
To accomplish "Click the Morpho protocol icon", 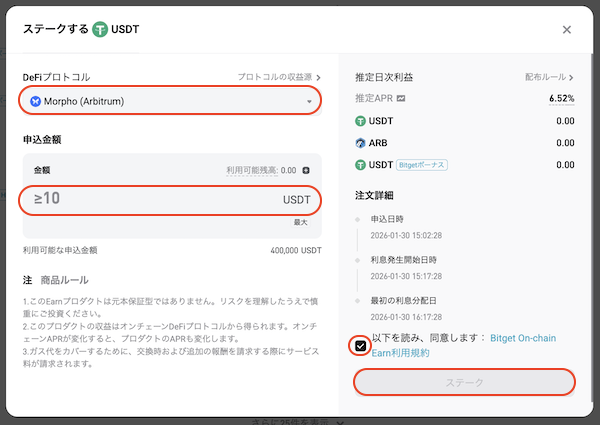I will [x=36, y=101].
